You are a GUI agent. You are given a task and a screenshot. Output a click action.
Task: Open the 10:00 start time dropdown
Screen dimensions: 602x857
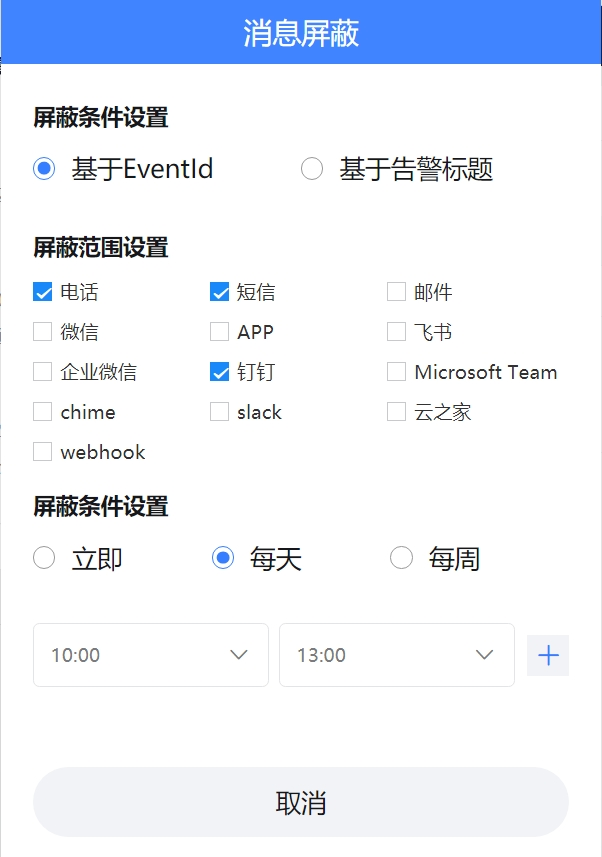151,655
